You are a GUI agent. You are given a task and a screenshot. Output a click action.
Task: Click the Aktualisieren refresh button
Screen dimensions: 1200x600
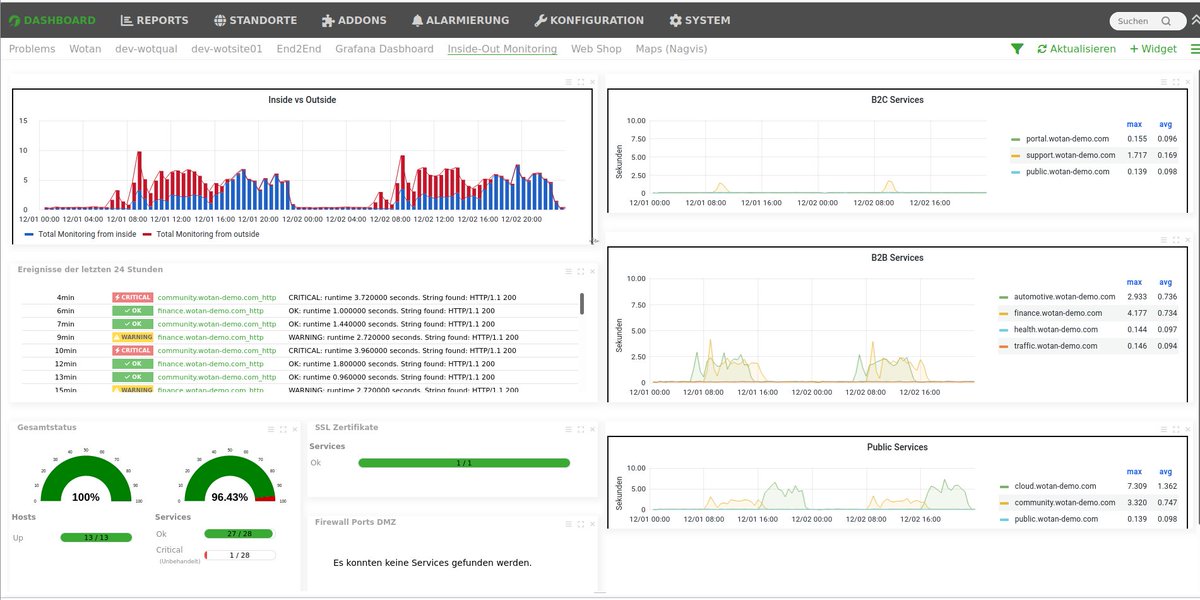coord(1076,48)
